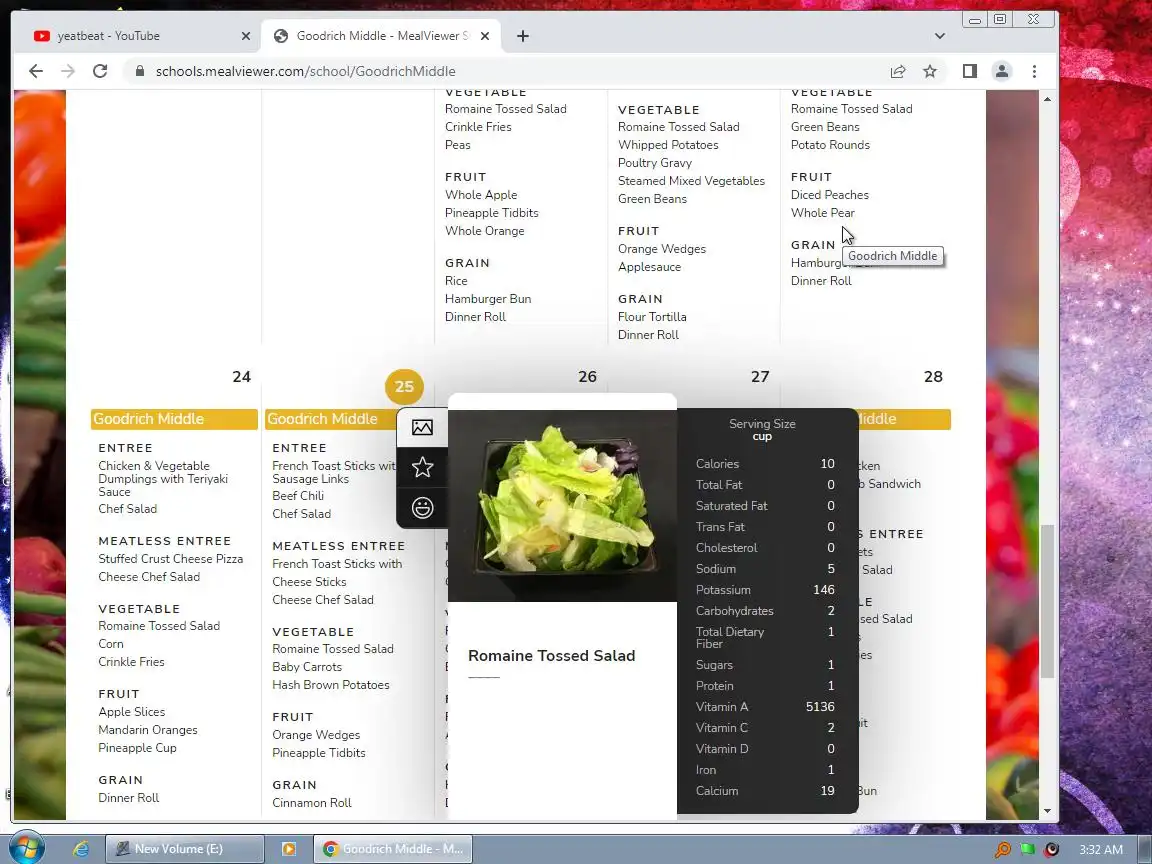Image resolution: width=1152 pixels, height=864 pixels.
Task: Open Cinnamon Roll menu item
Action: tap(312, 803)
